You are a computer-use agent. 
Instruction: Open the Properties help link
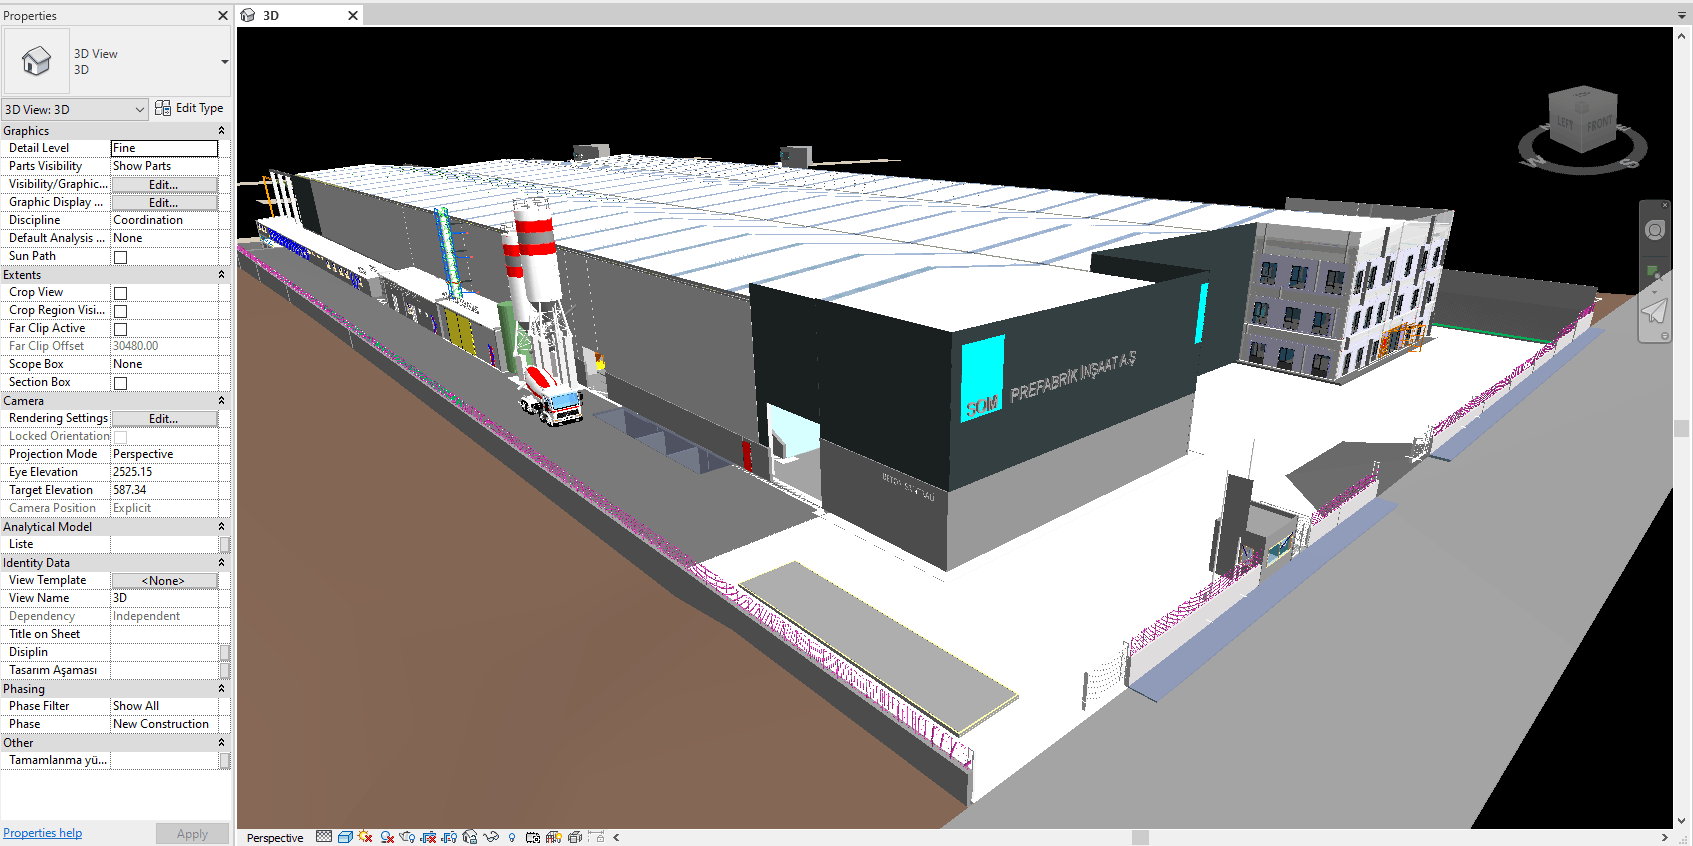point(42,833)
